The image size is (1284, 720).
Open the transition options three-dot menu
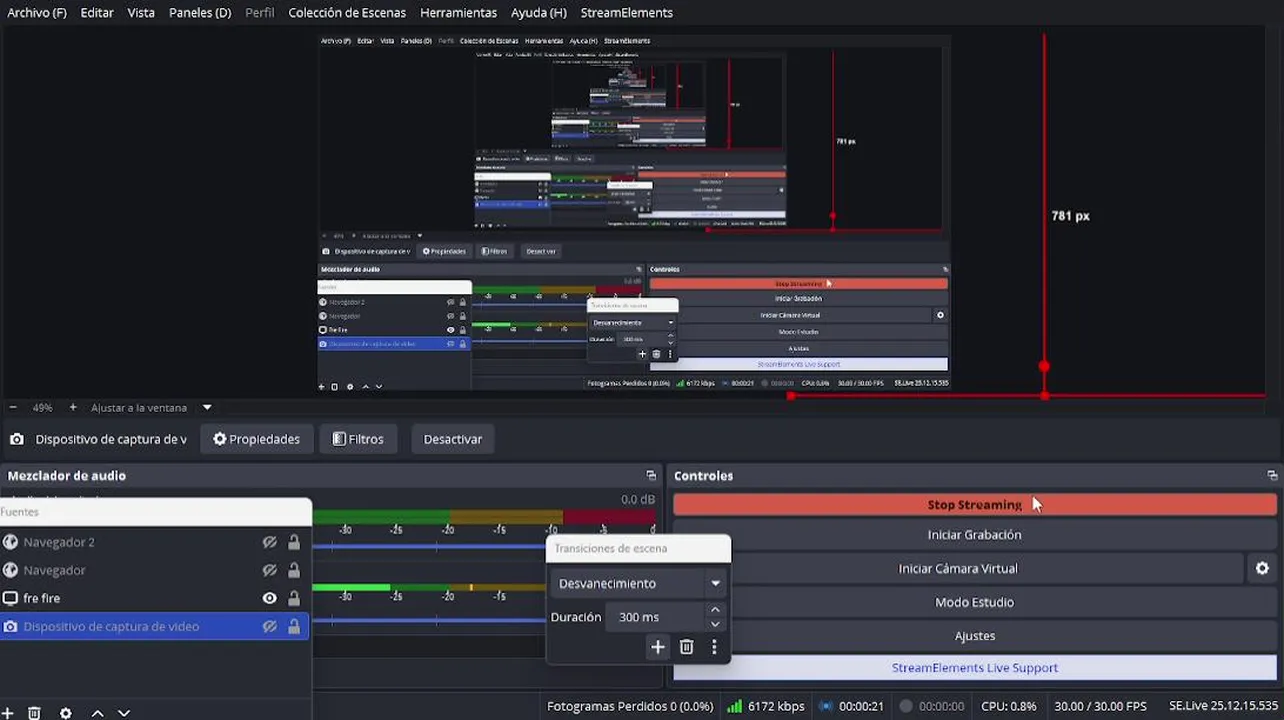pyautogui.click(x=714, y=647)
